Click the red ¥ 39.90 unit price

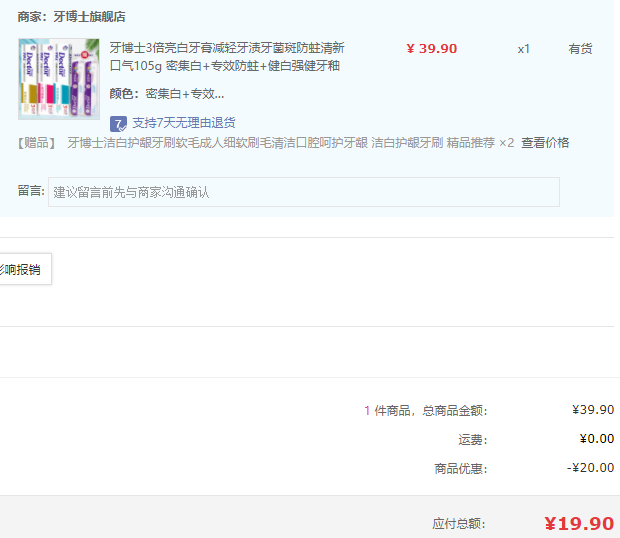click(432, 49)
